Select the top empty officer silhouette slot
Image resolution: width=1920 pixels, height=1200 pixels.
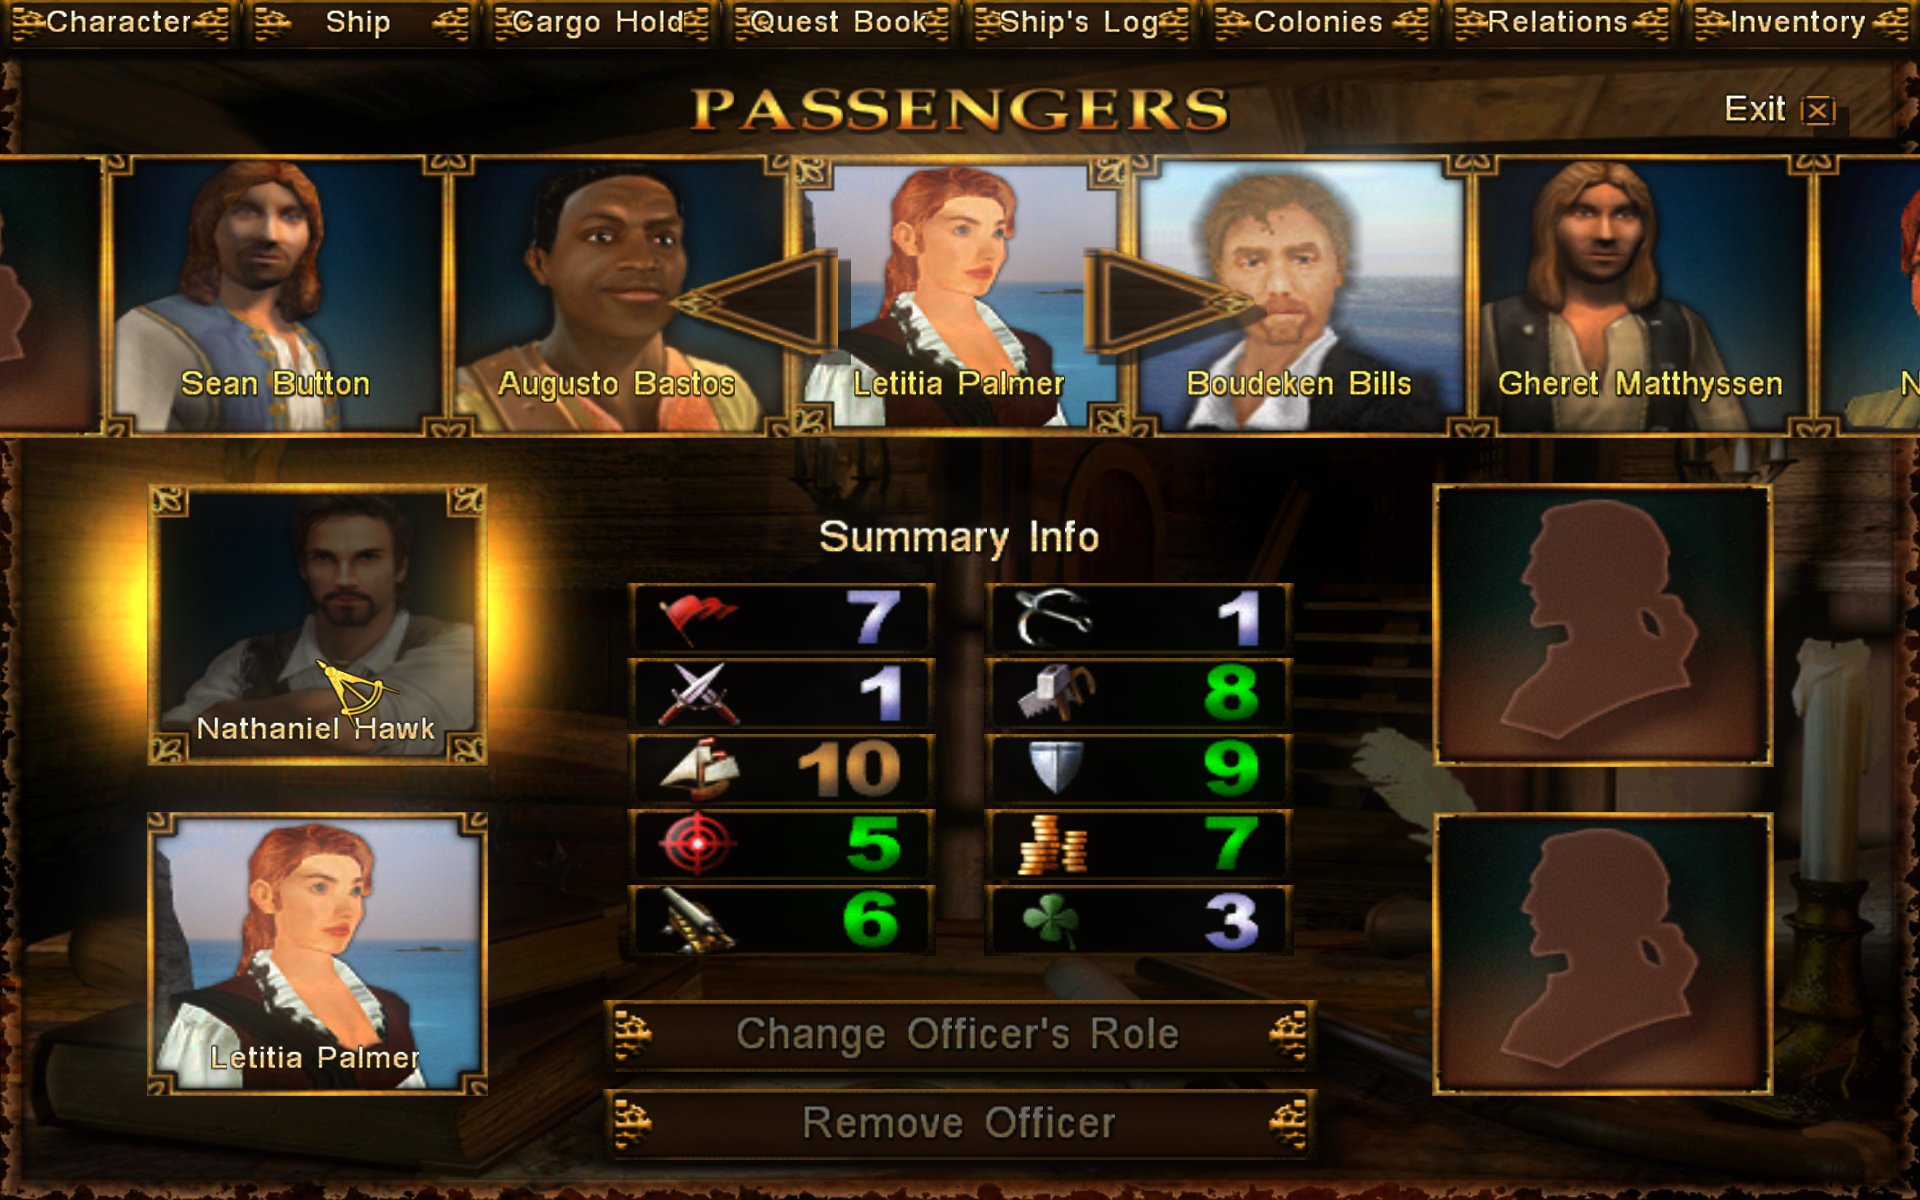(1602, 626)
